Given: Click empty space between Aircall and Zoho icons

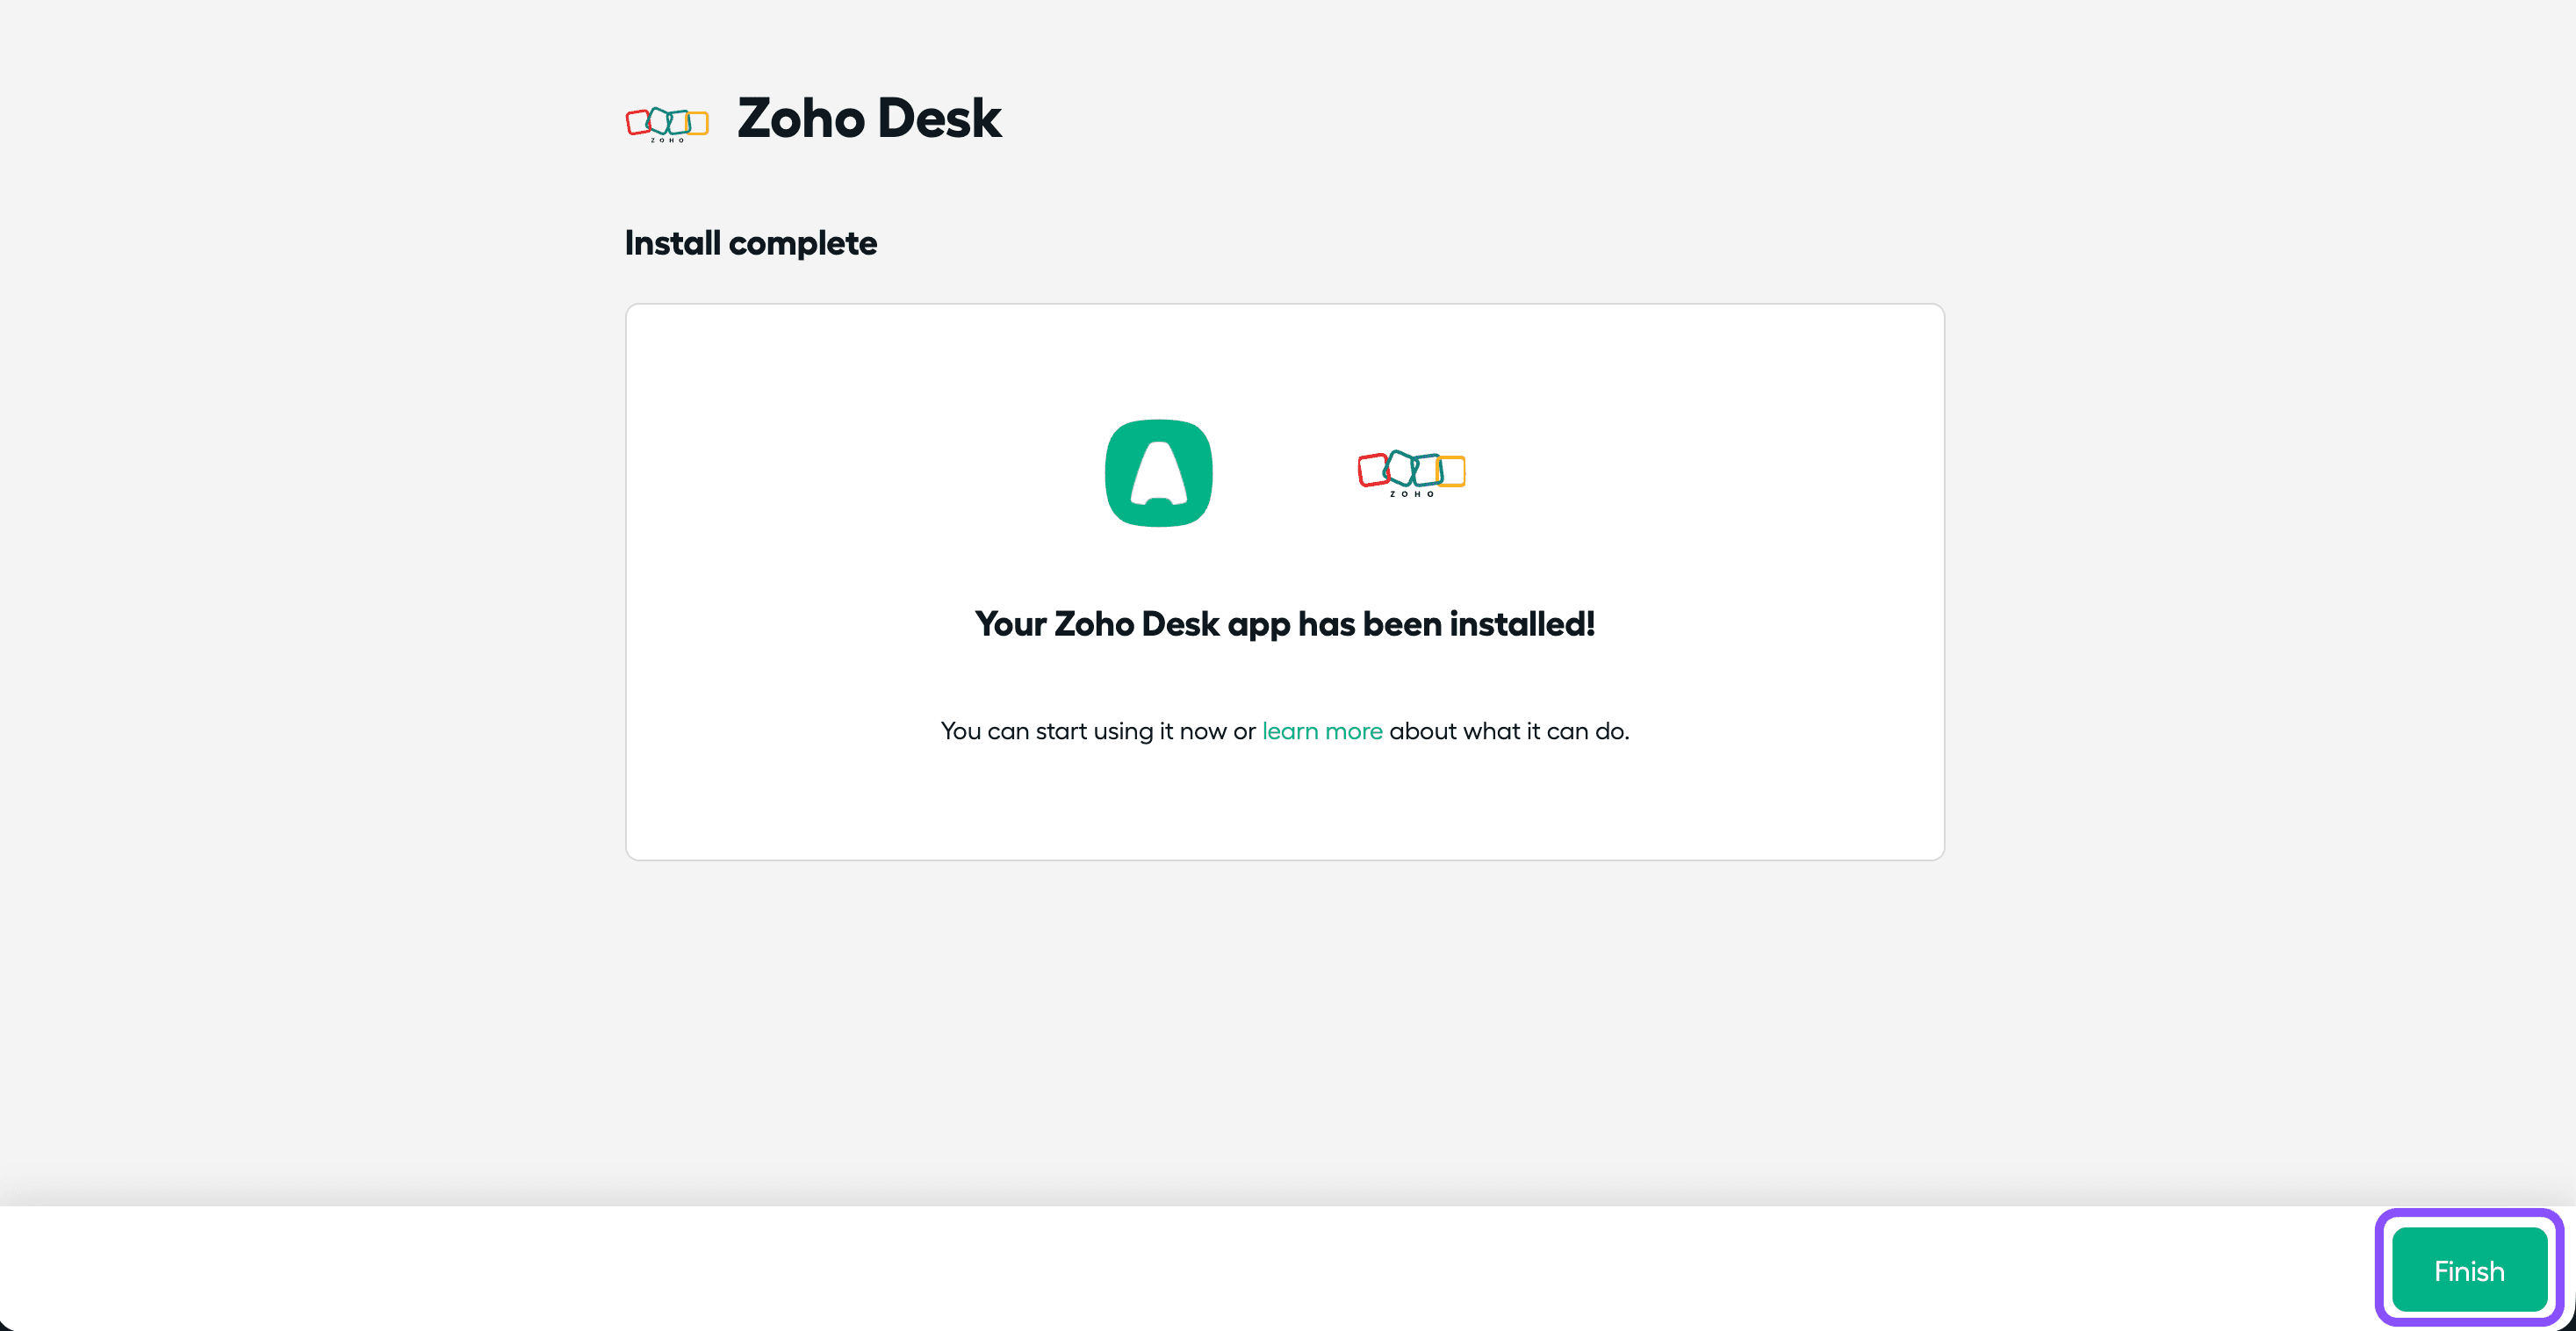Looking at the screenshot, I should click(1285, 473).
